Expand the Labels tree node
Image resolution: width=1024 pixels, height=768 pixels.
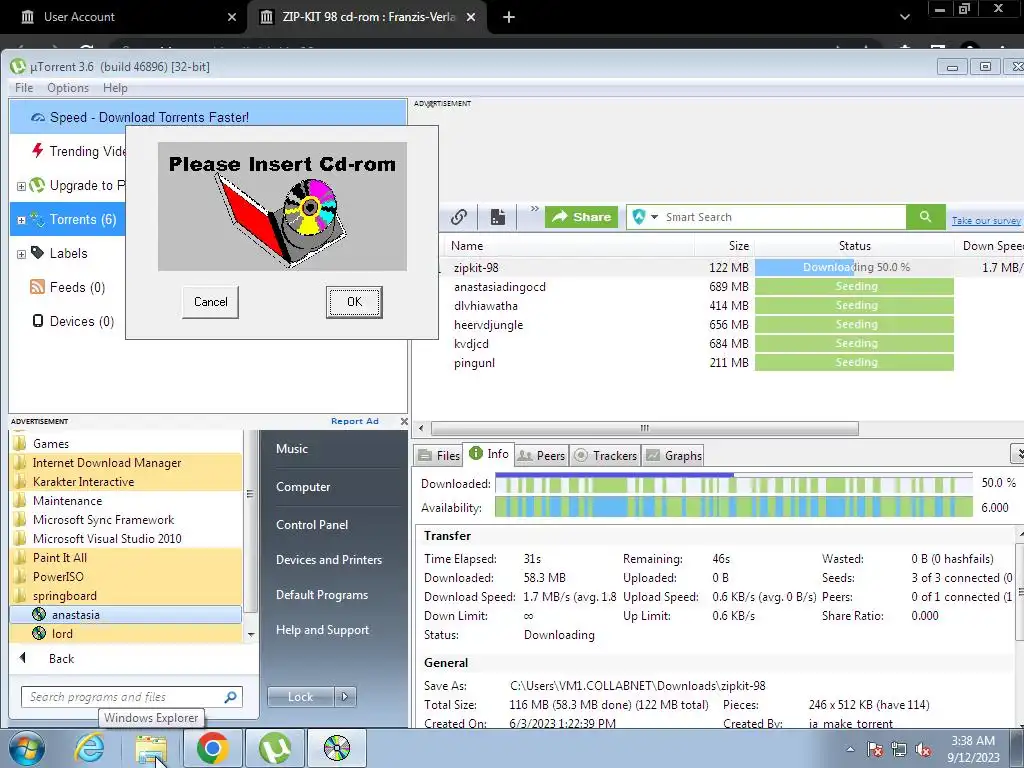(x=21, y=254)
